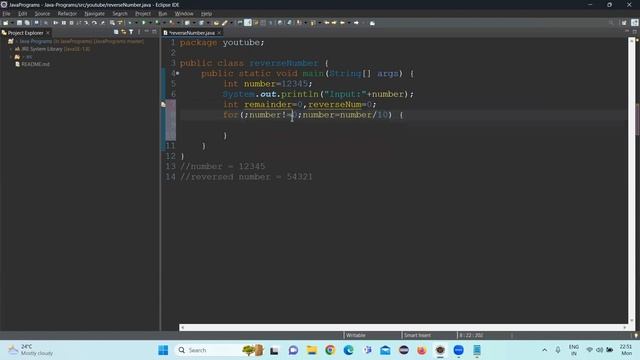Open the Refactor menu

point(67,13)
